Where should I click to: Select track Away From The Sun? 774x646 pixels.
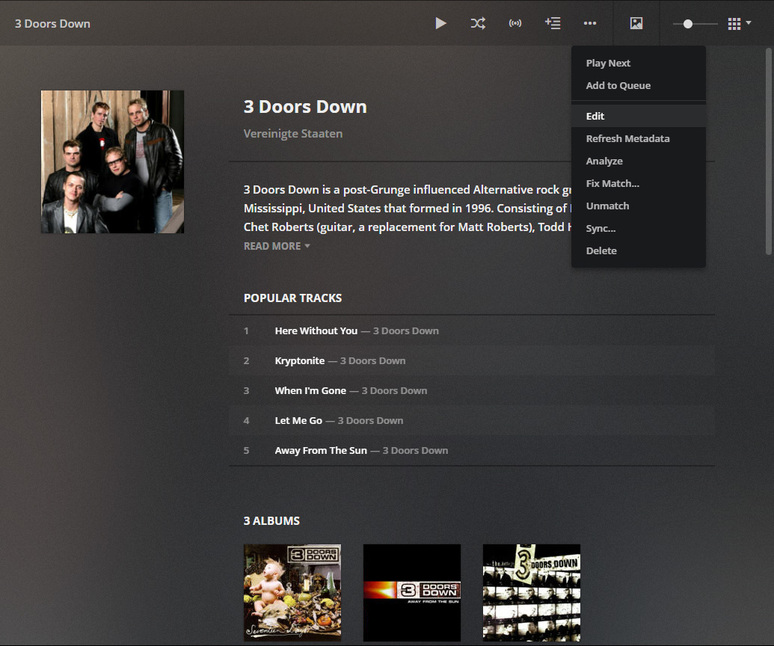point(321,451)
